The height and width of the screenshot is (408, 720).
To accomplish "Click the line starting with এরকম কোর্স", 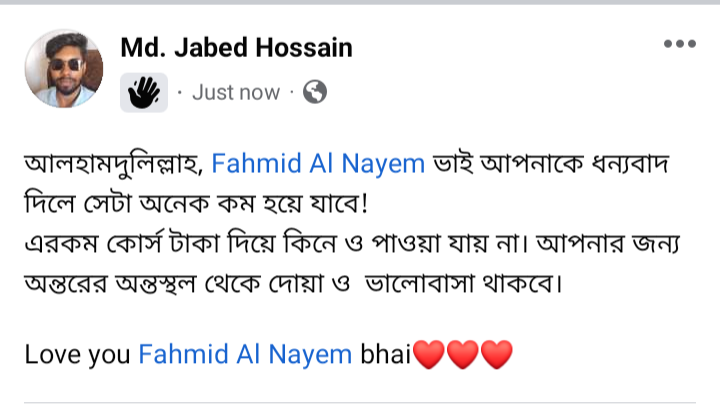I will pyautogui.click(x=352, y=243).
